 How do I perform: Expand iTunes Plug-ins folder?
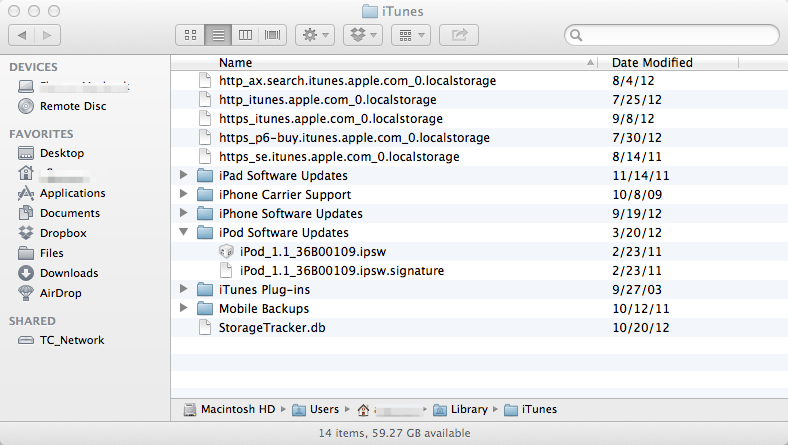point(184,289)
